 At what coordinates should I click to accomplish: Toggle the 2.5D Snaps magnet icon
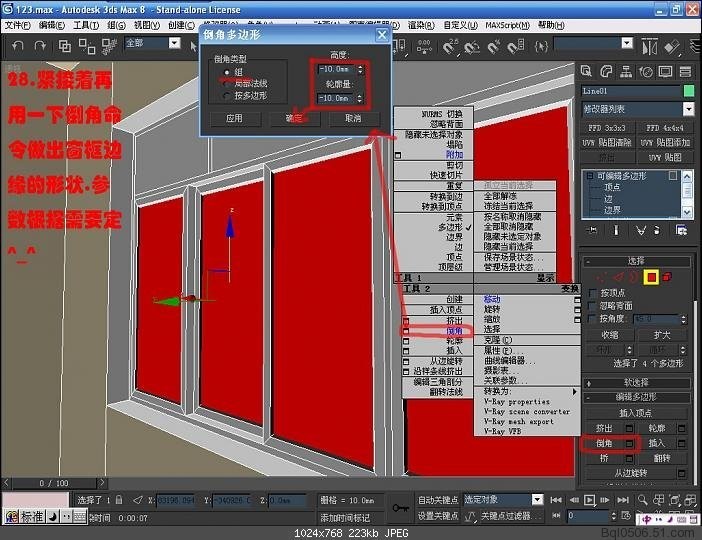(450, 46)
